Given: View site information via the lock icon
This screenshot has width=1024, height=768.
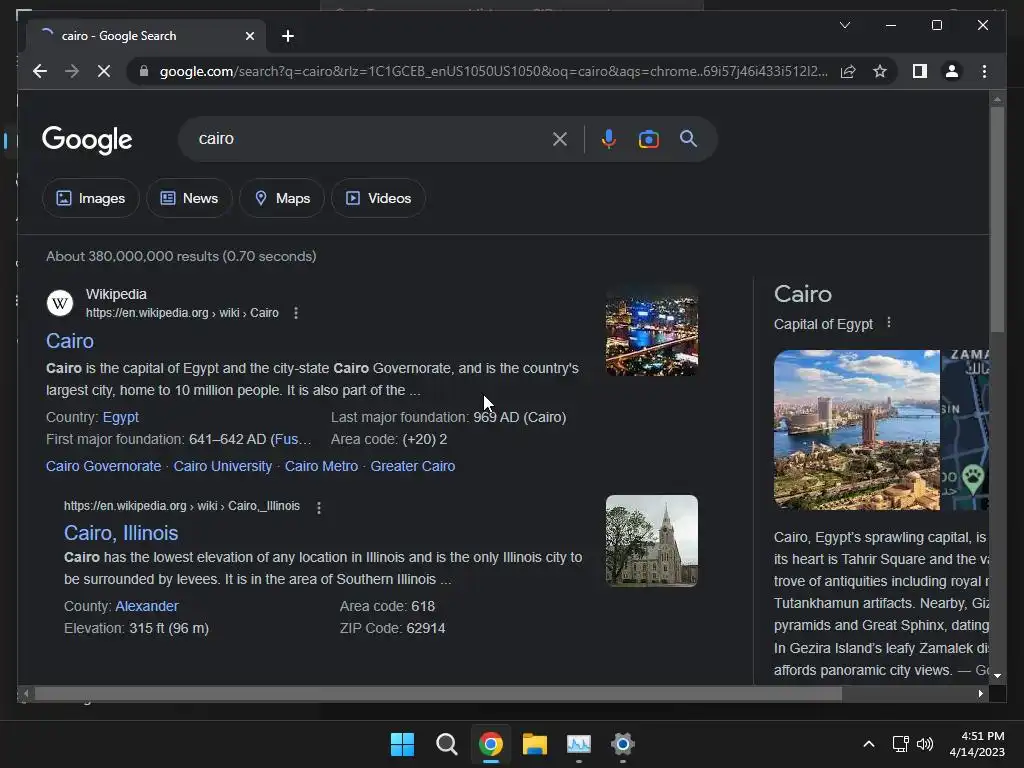Looking at the screenshot, I should tap(144, 71).
